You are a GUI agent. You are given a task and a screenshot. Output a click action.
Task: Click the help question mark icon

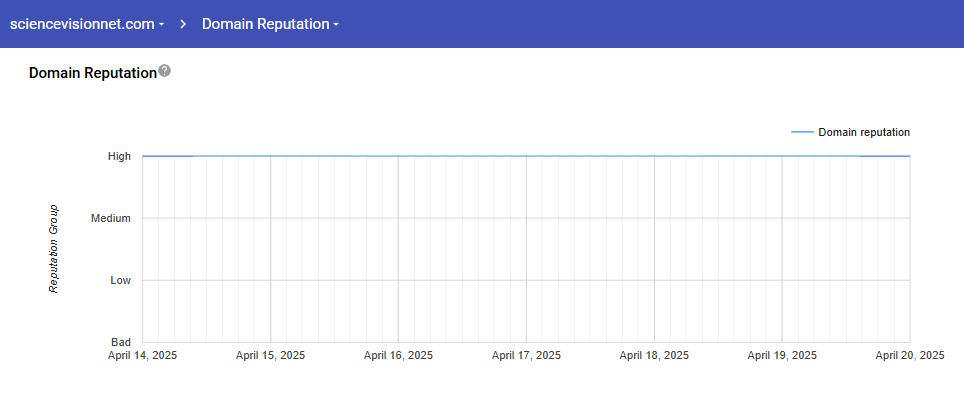tap(165, 71)
